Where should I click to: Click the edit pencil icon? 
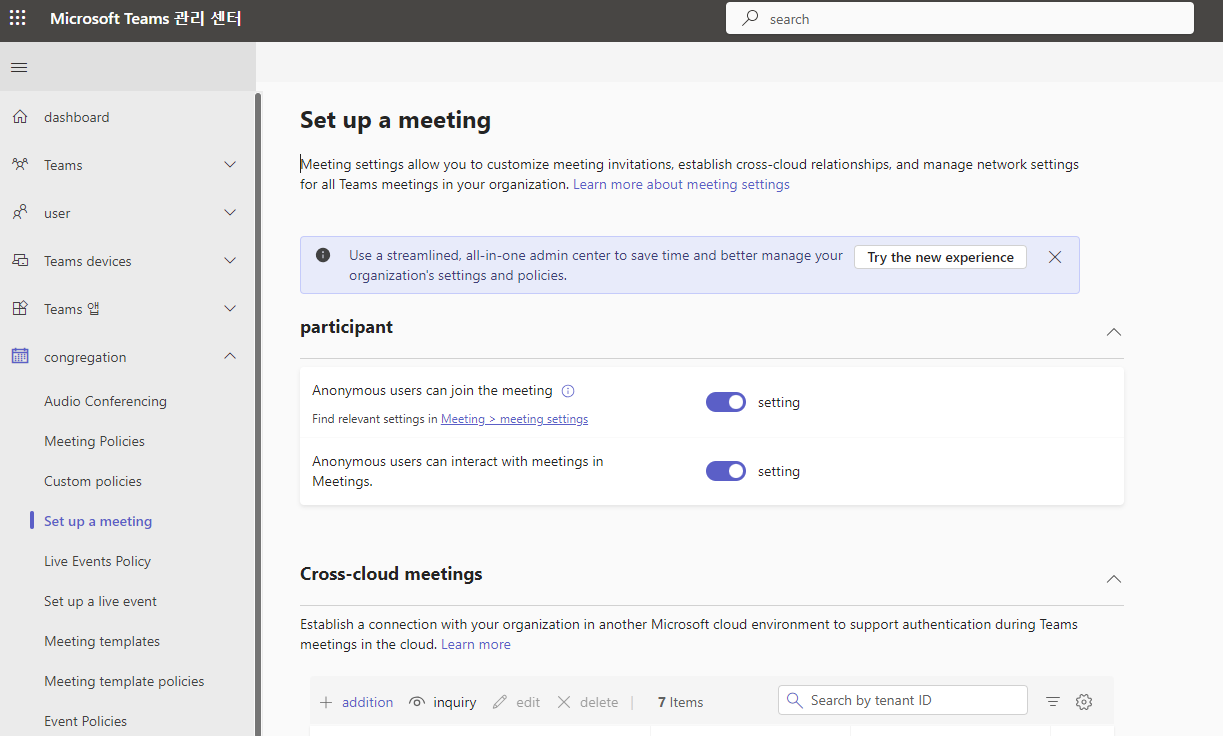pyautogui.click(x=500, y=702)
